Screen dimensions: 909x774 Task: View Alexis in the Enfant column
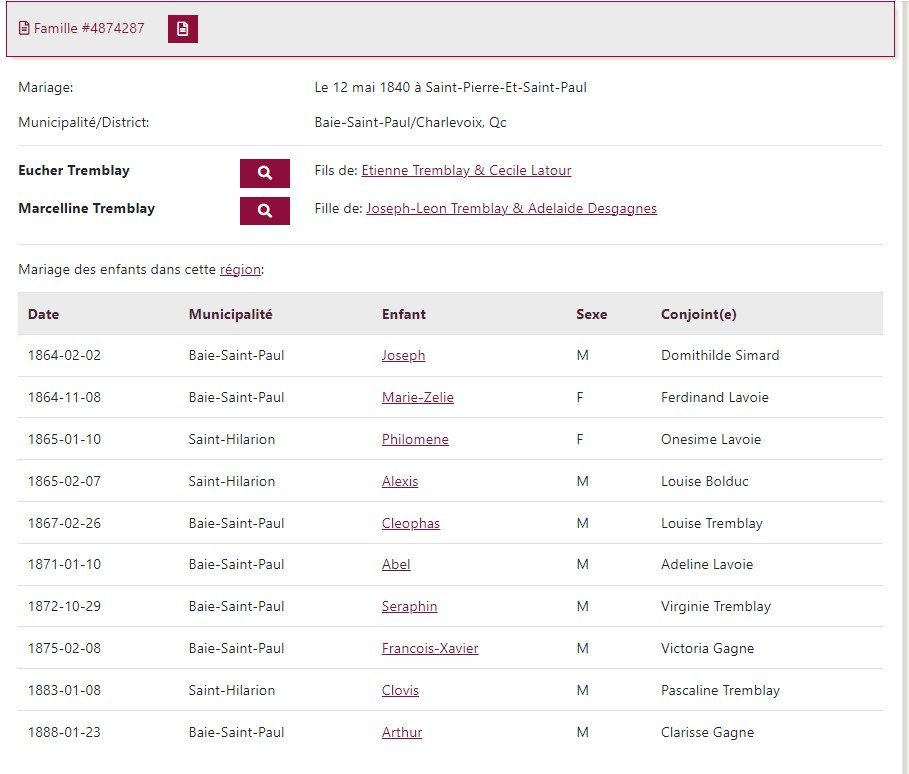point(400,481)
